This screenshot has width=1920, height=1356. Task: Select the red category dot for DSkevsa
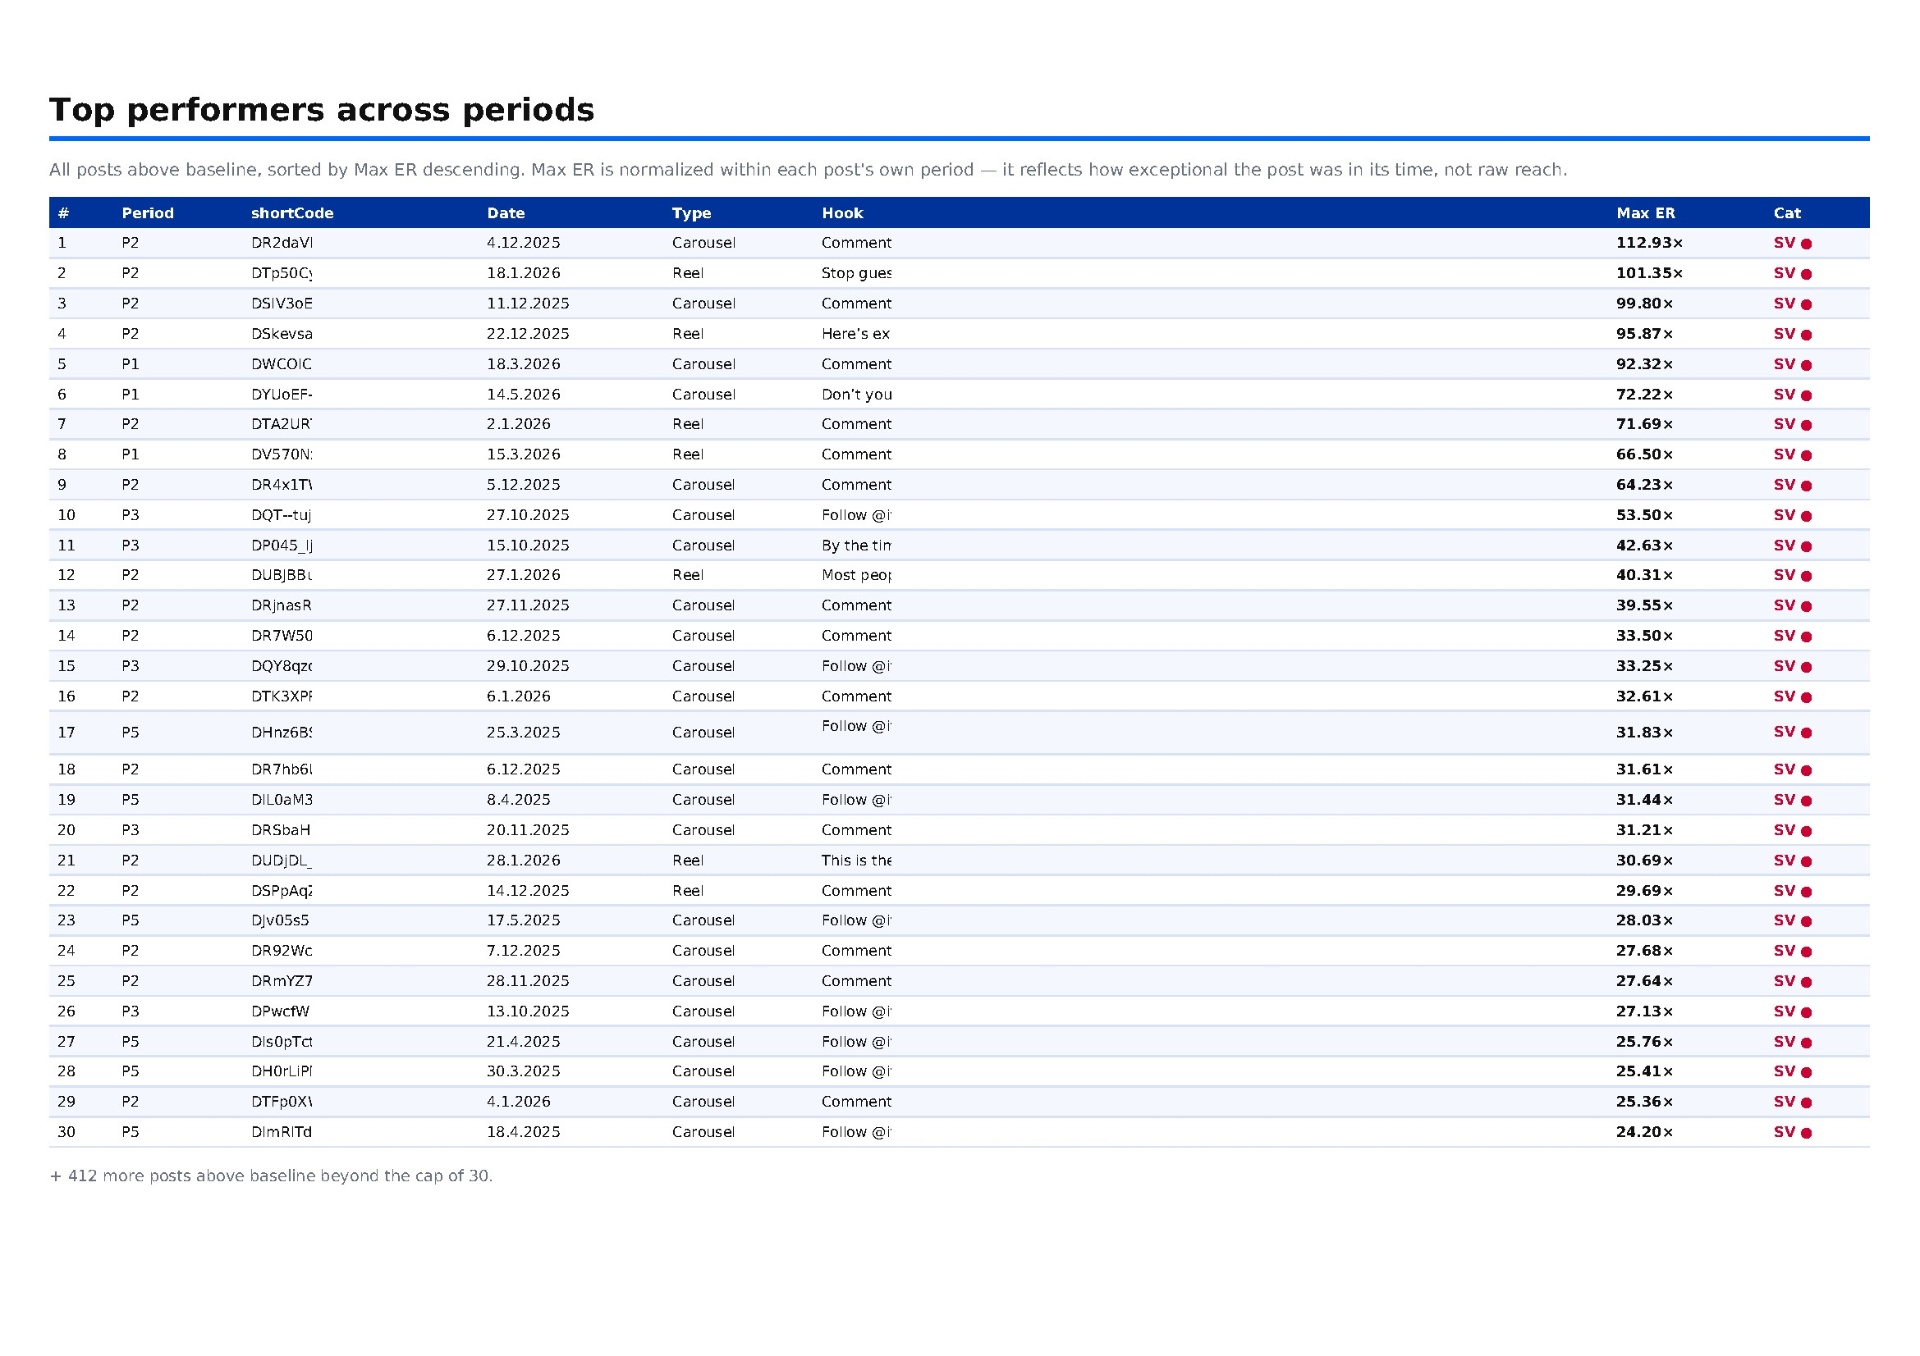[1806, 335]
